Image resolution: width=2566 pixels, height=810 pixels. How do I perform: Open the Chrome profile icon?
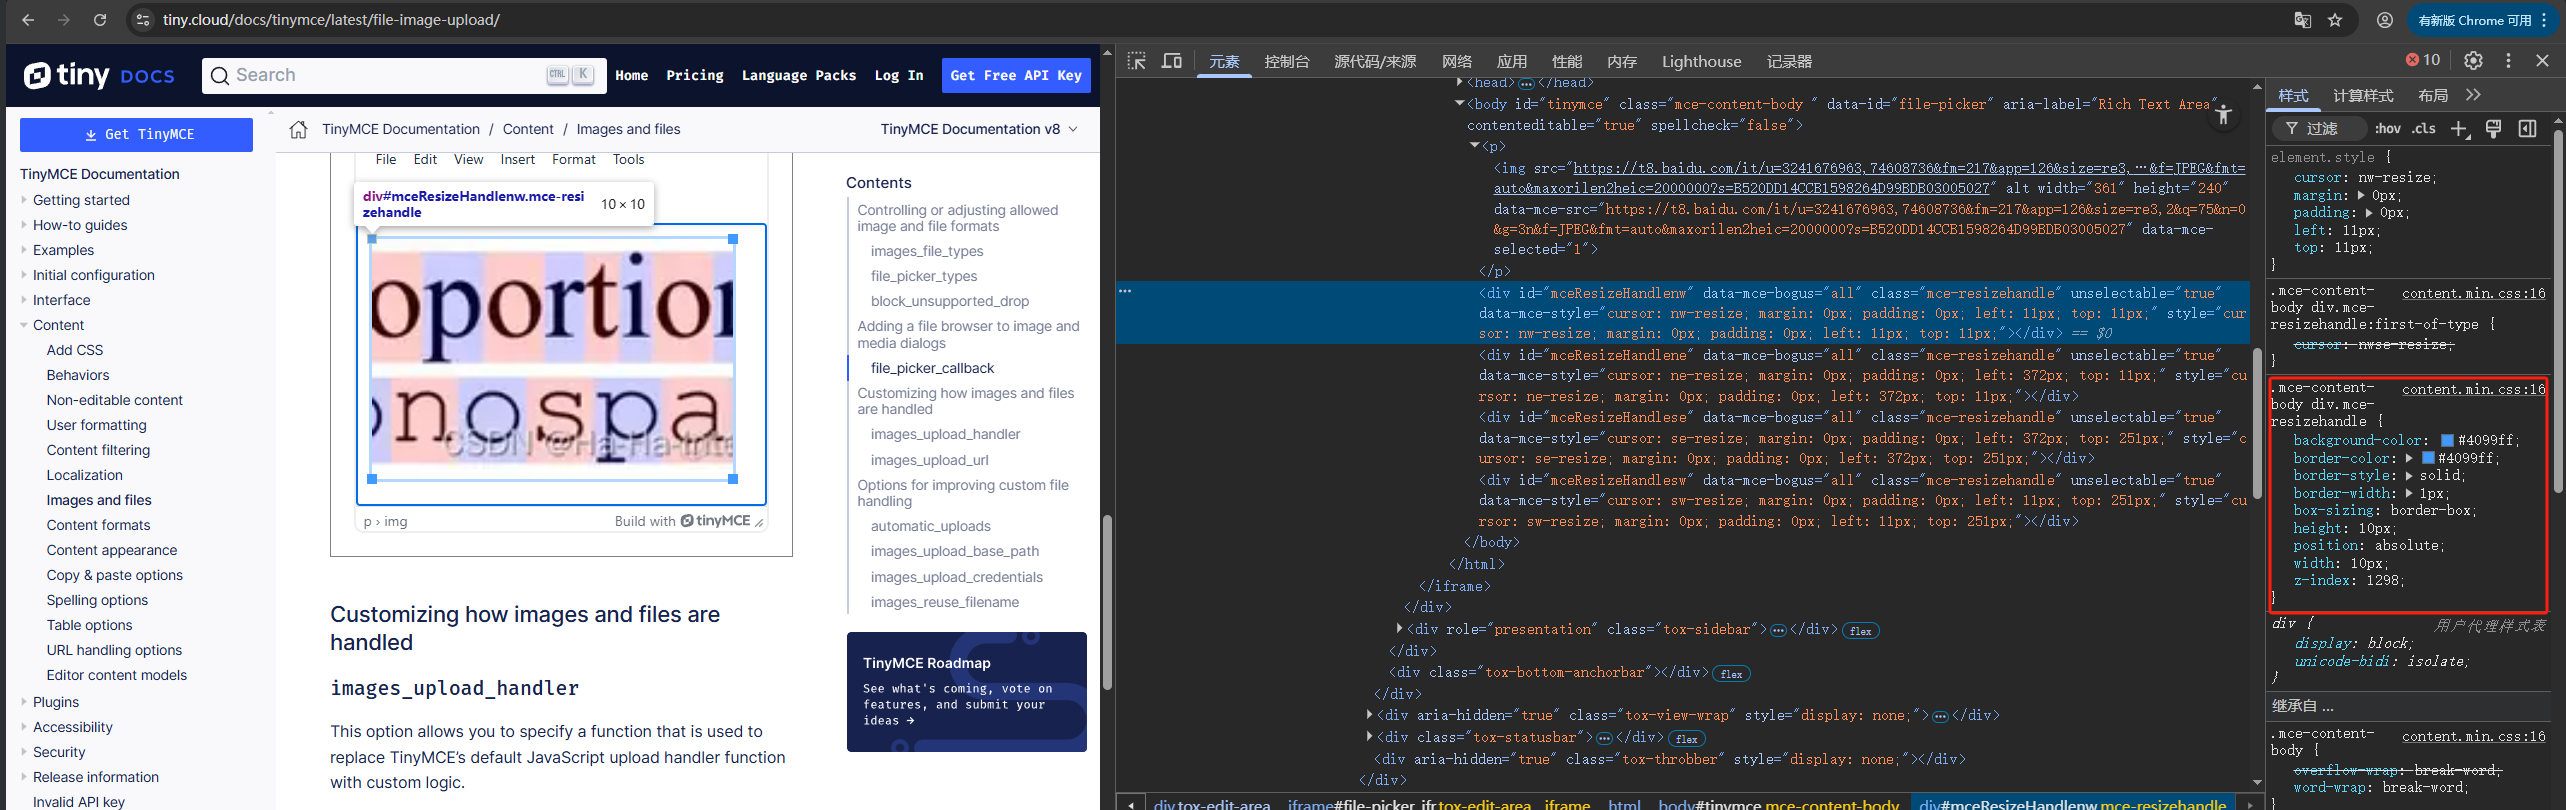(2385, 20)
